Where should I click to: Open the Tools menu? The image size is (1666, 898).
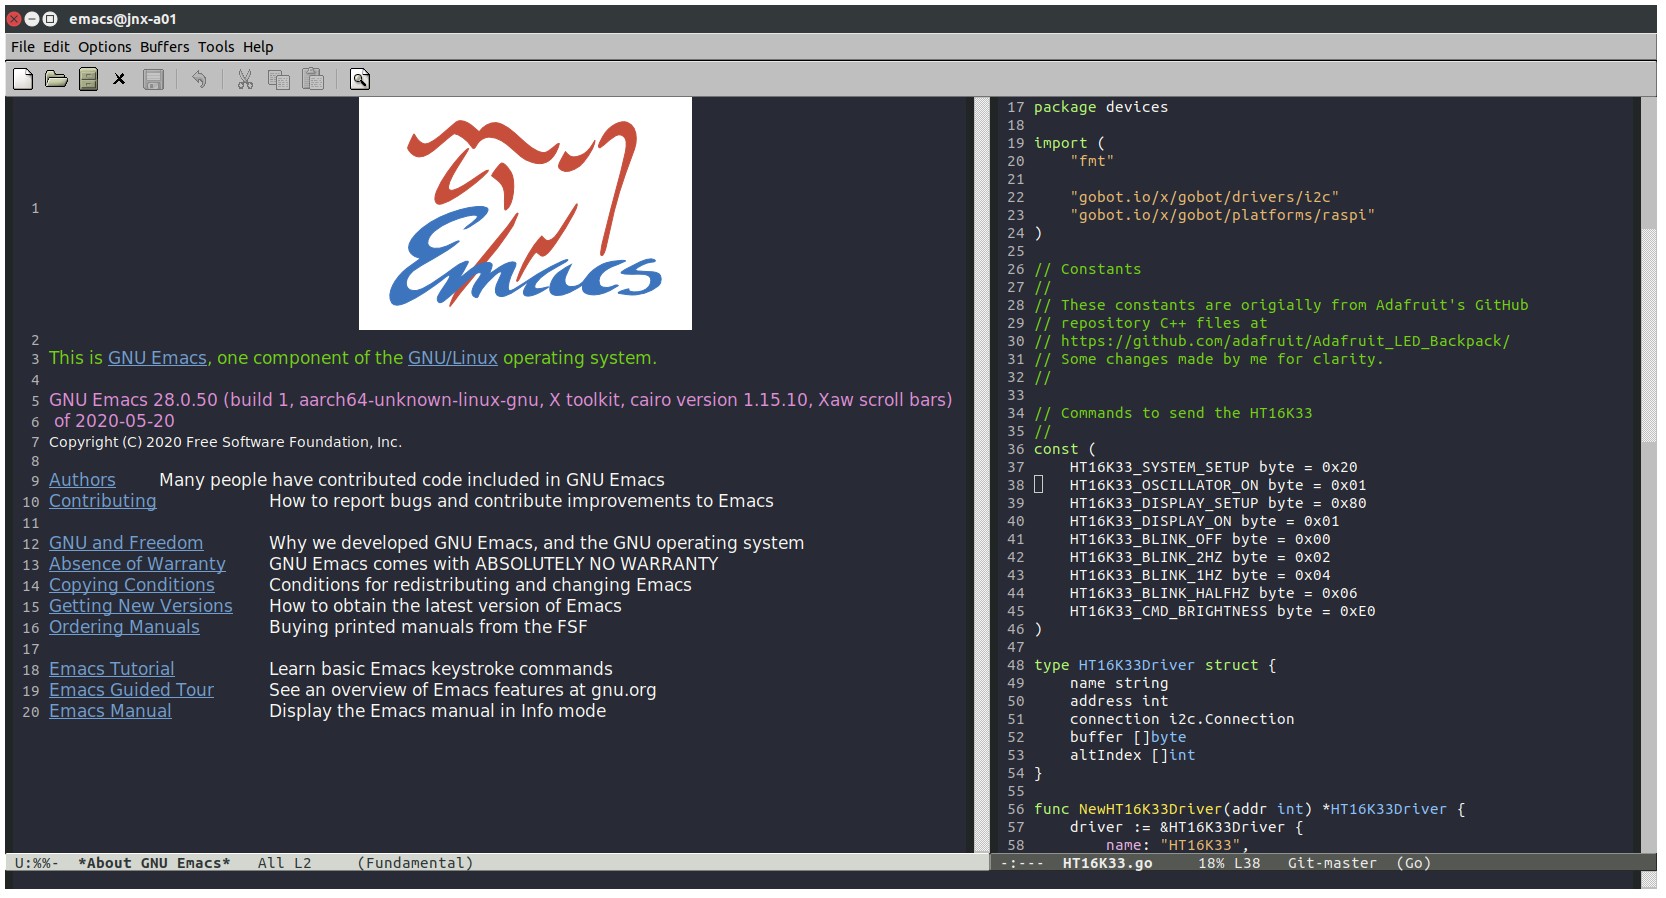(216, 47)
